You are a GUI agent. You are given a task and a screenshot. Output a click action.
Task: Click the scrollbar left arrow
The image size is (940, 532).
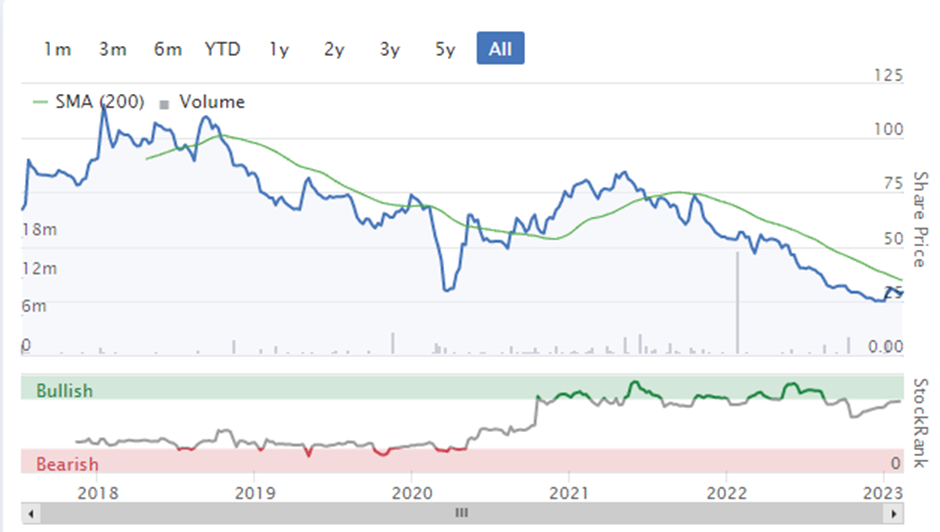31,513
